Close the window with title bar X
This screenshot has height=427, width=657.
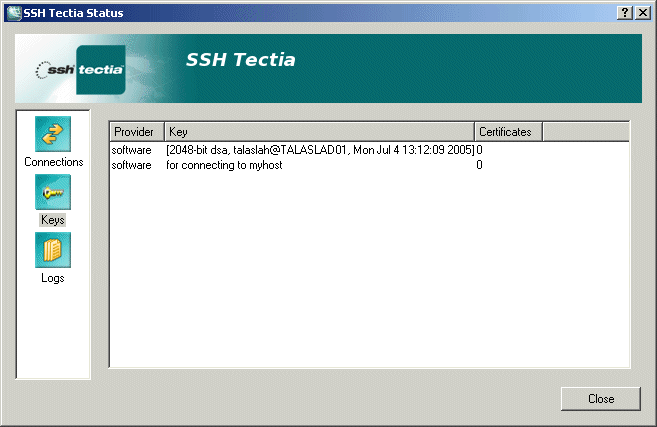coord(643,11)
